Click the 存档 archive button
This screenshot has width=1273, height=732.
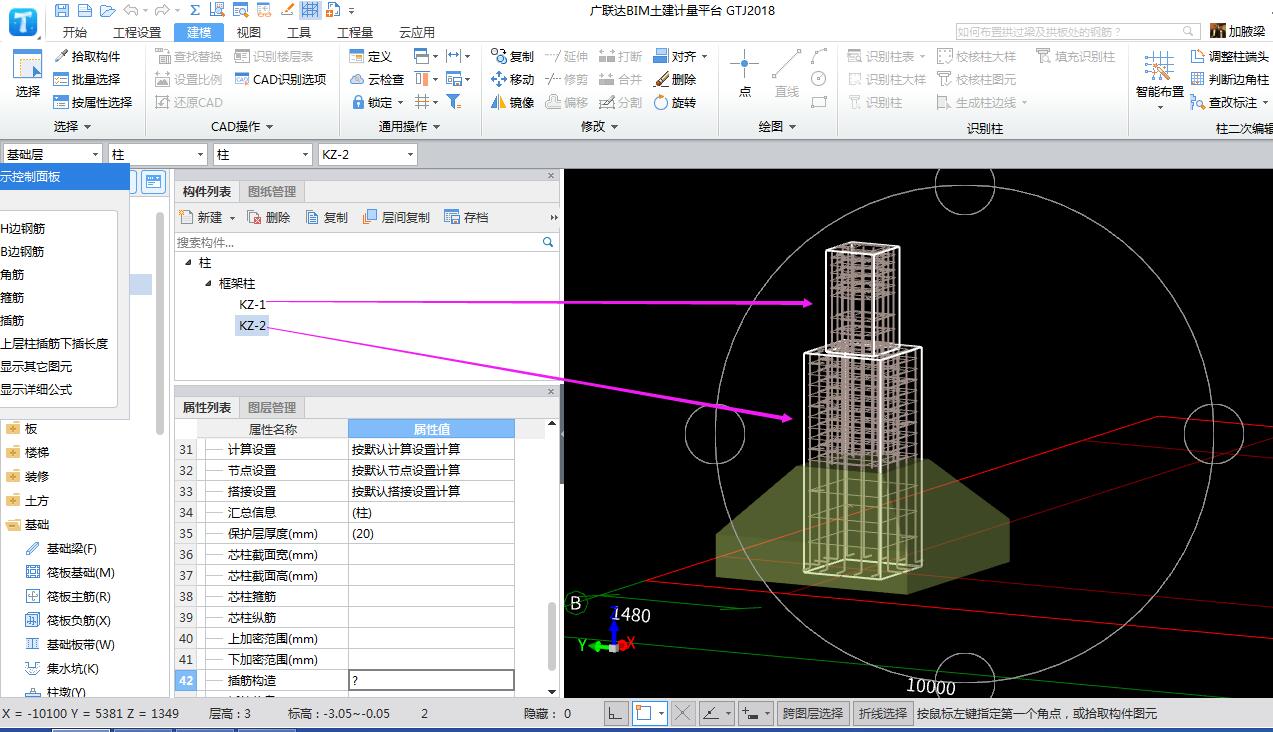467,217
